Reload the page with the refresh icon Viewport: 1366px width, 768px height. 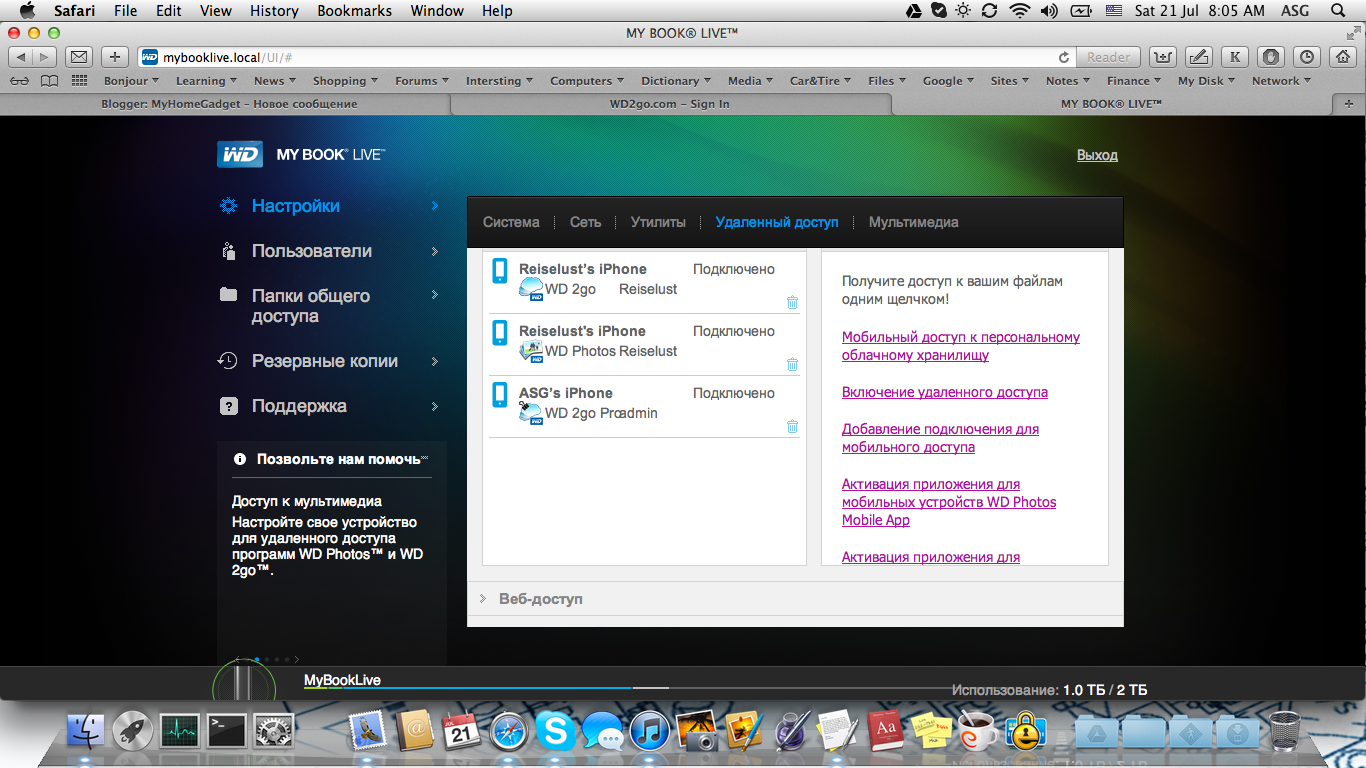pyautogui.click(x=1064, y=58)
